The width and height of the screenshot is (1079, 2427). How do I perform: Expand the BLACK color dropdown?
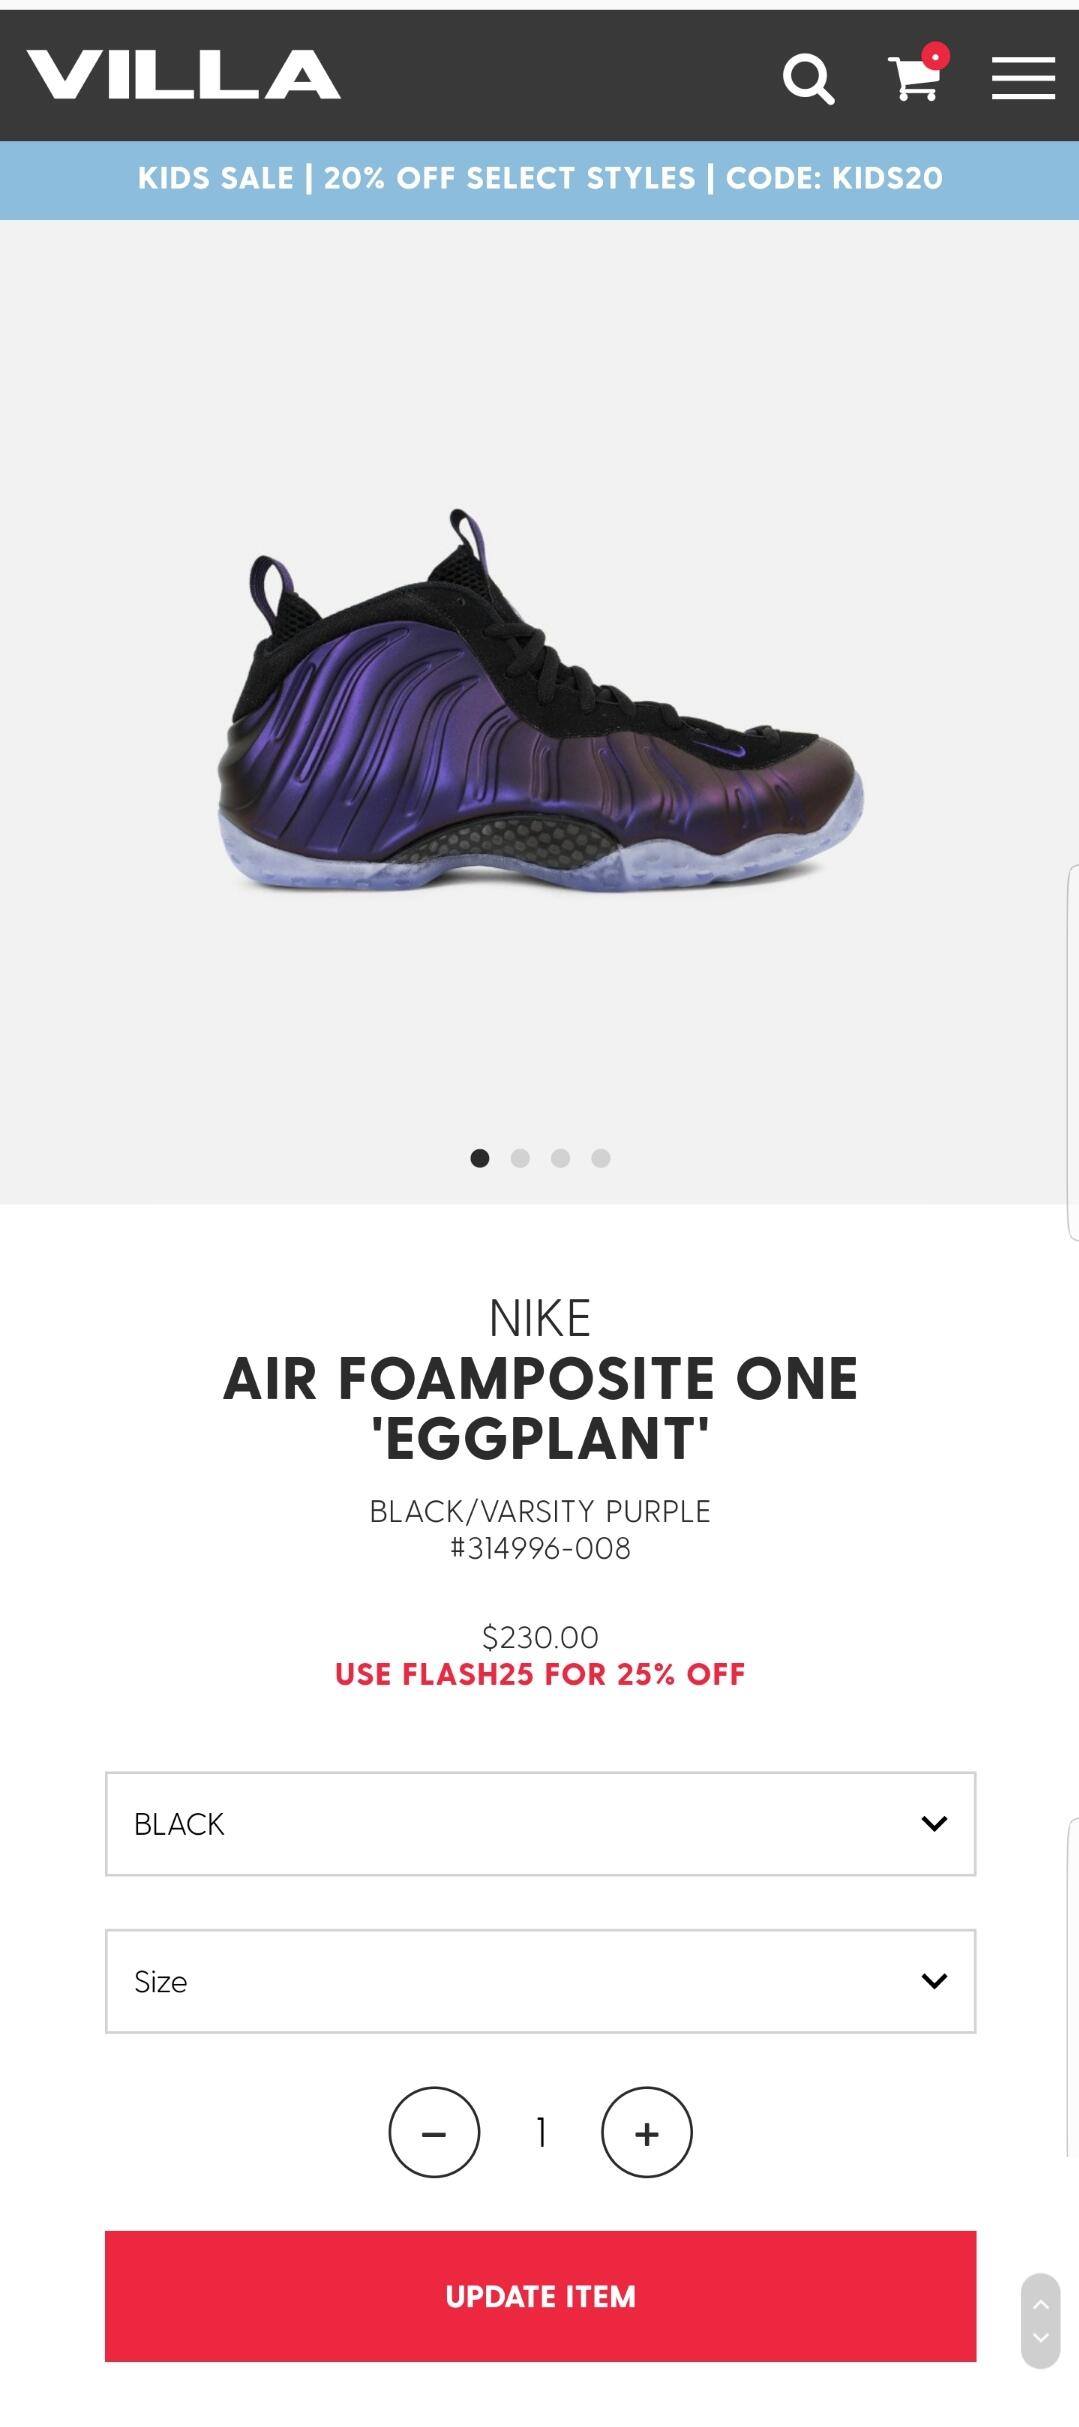(540, 1824)
